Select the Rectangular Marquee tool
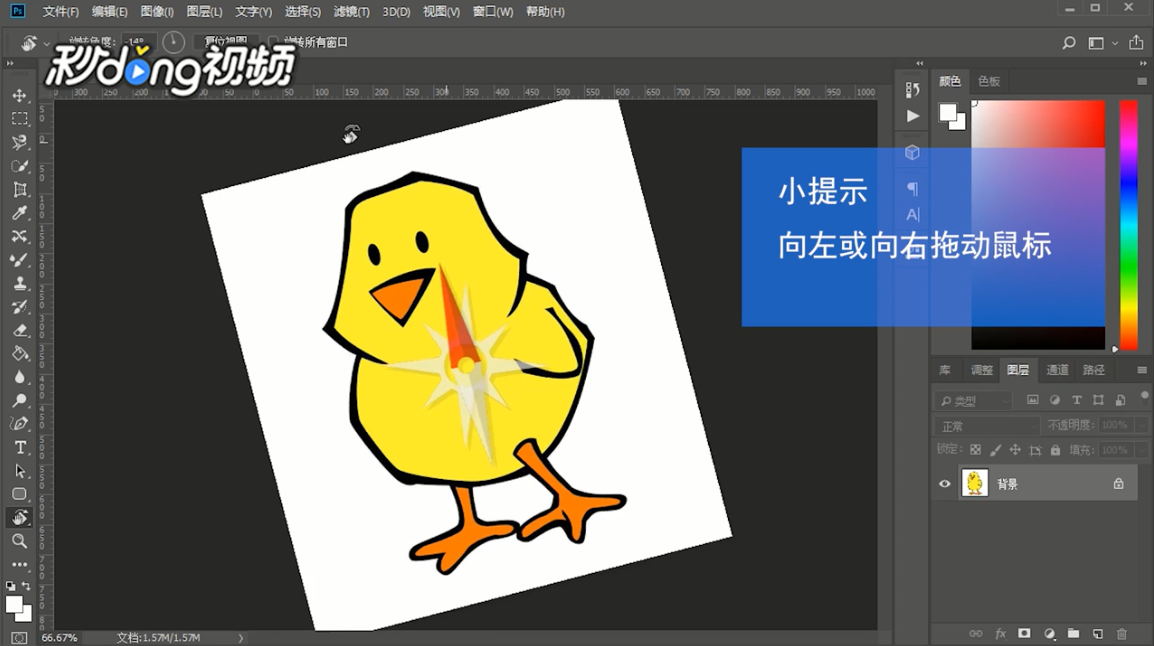Viewport: 1154px width, 646px height. pos(20,119)
